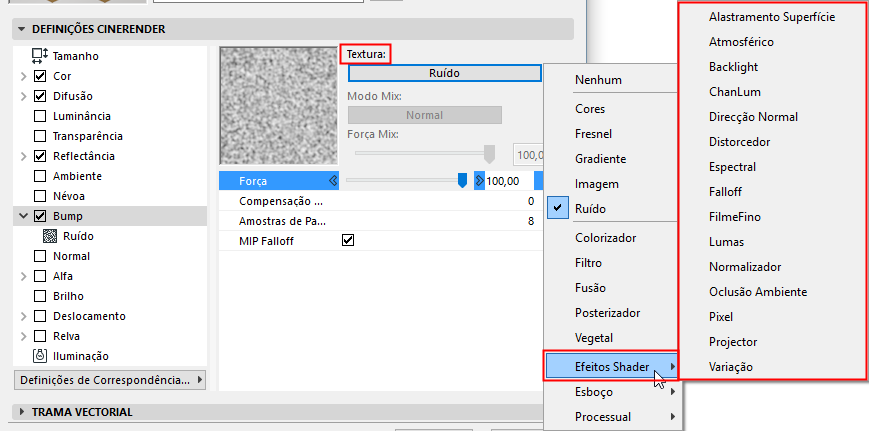Click the Força slider handle
The width and height of the screenshot is (869, 431).
click(462, 181)
